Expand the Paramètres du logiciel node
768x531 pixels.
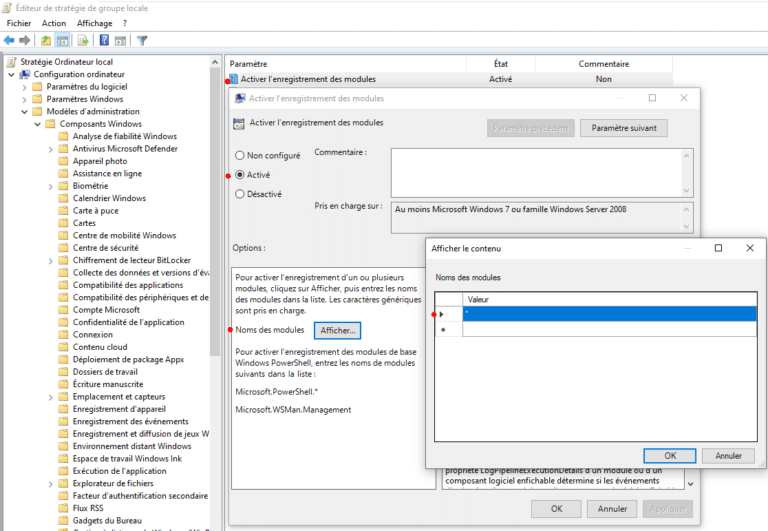(24, 87)
